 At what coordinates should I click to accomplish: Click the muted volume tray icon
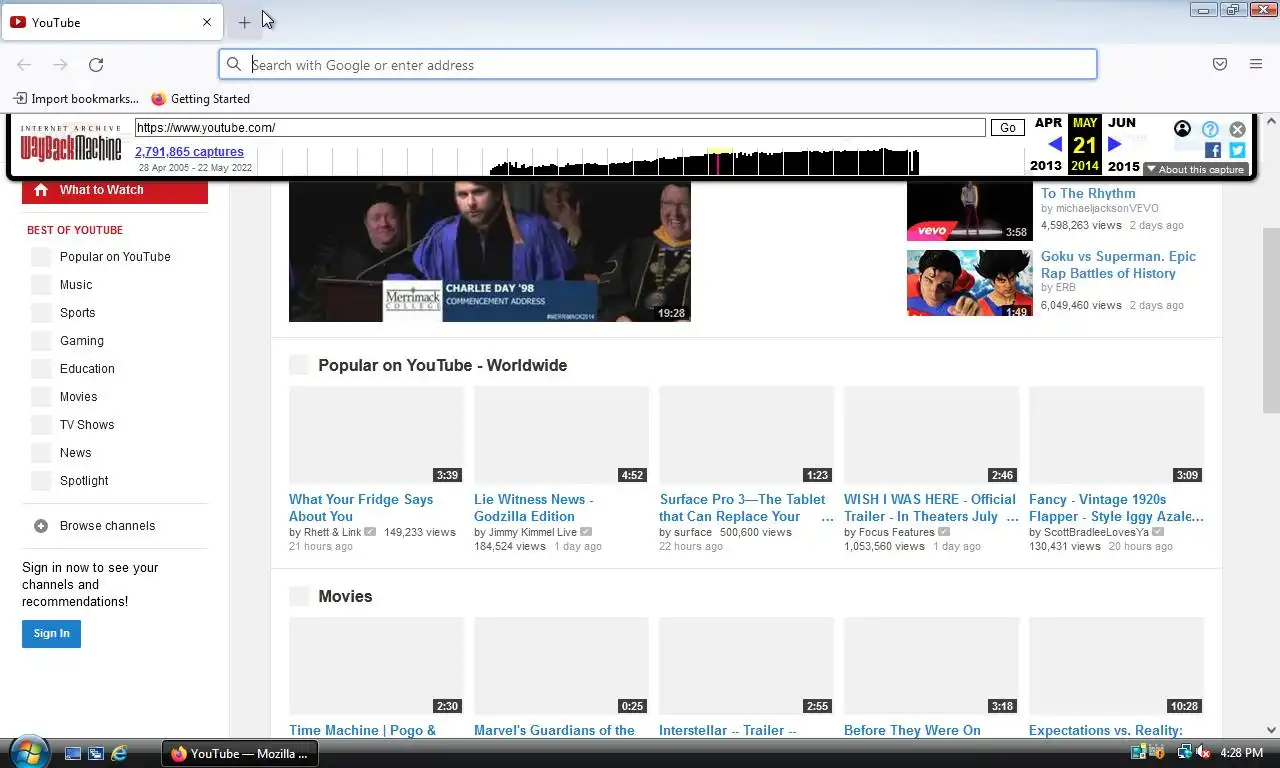click(x=1203, y=753)
